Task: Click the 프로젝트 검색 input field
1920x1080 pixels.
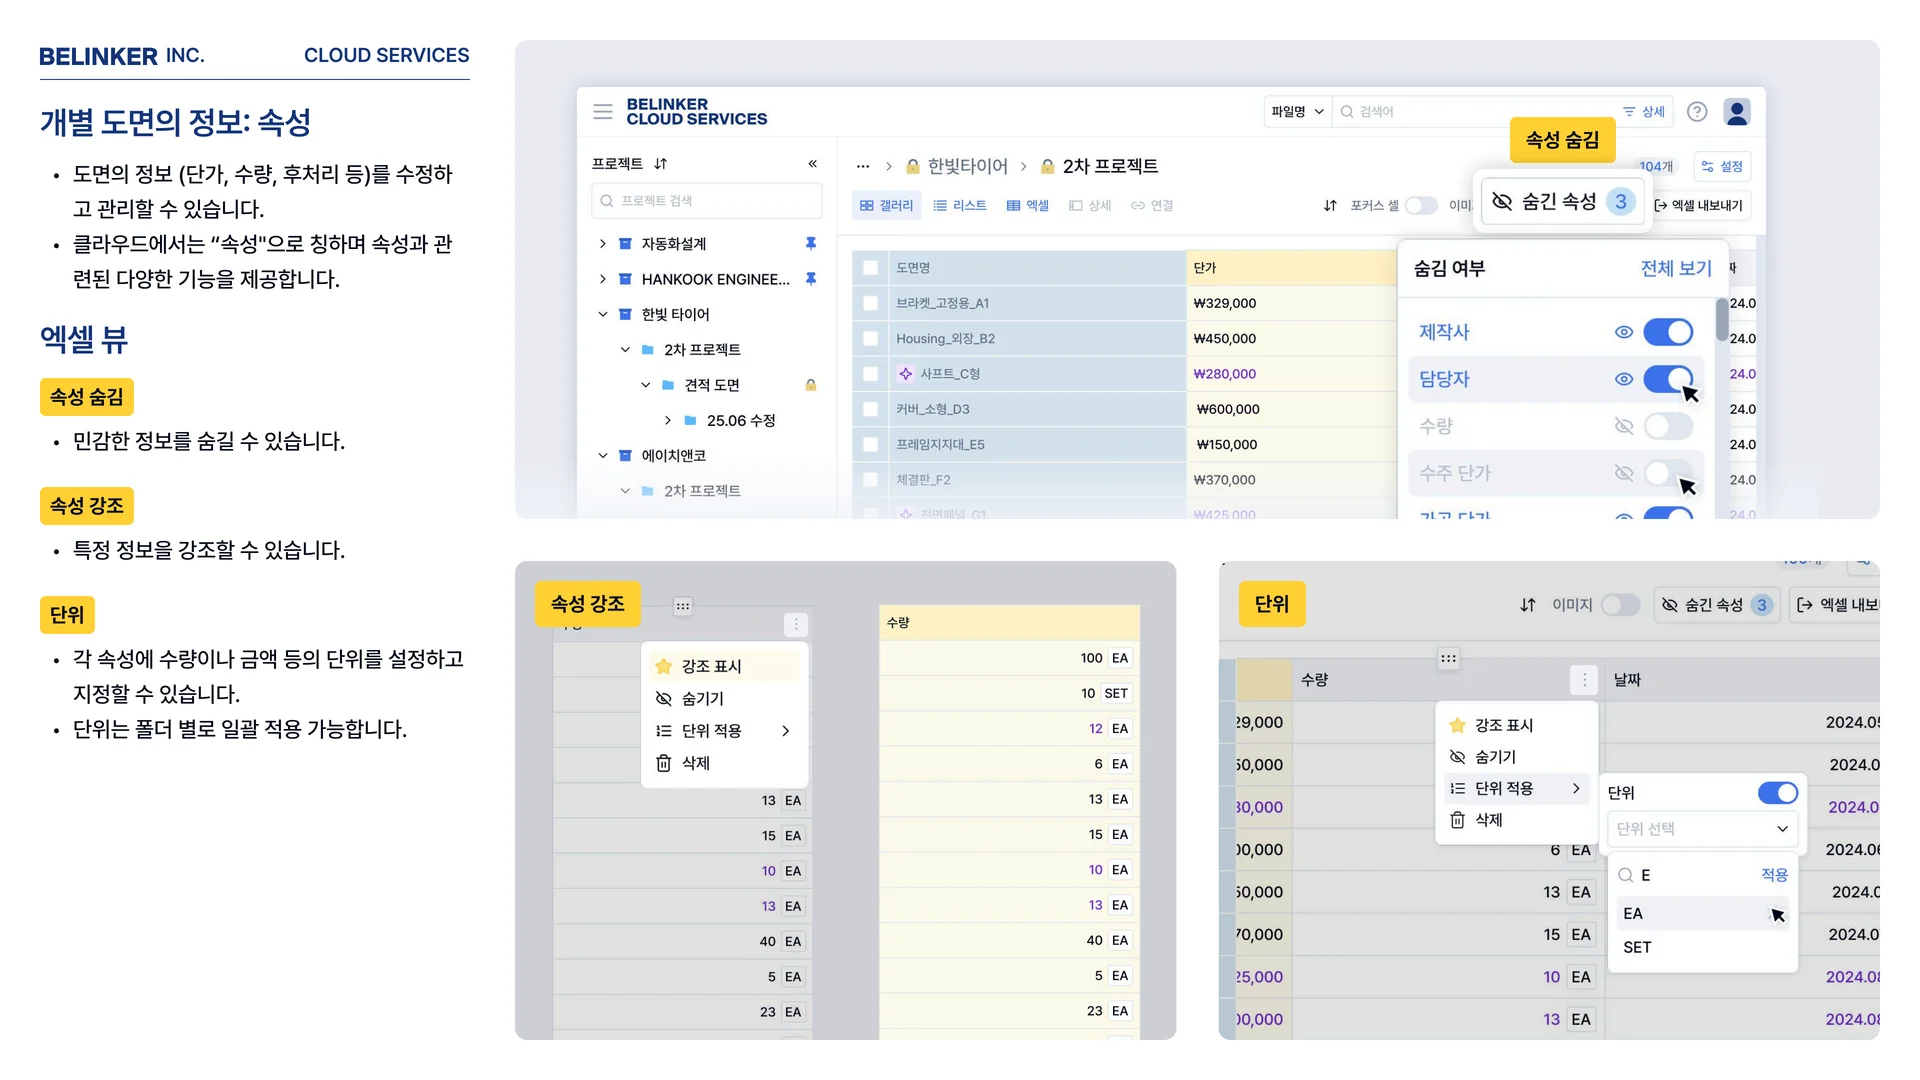Action: click(706, 201)
